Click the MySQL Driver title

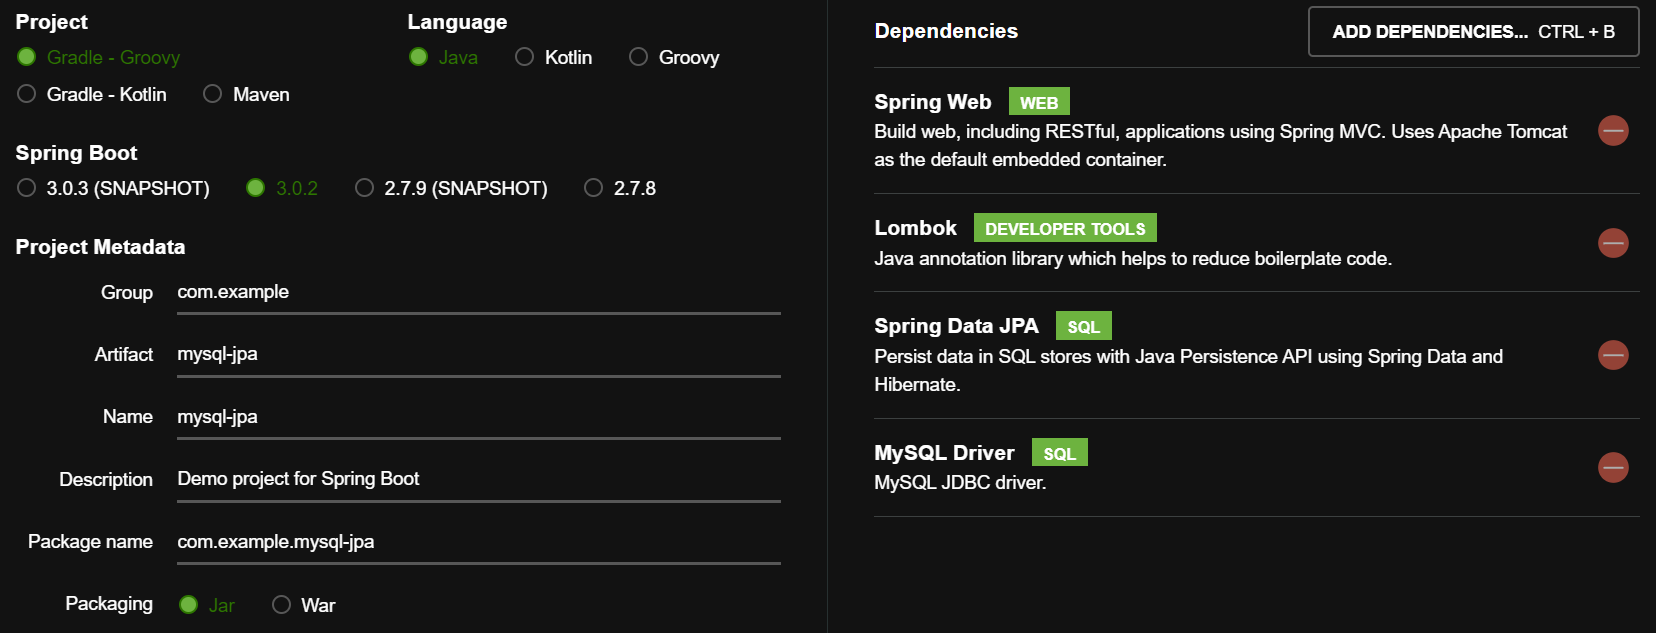coord(944,453)
